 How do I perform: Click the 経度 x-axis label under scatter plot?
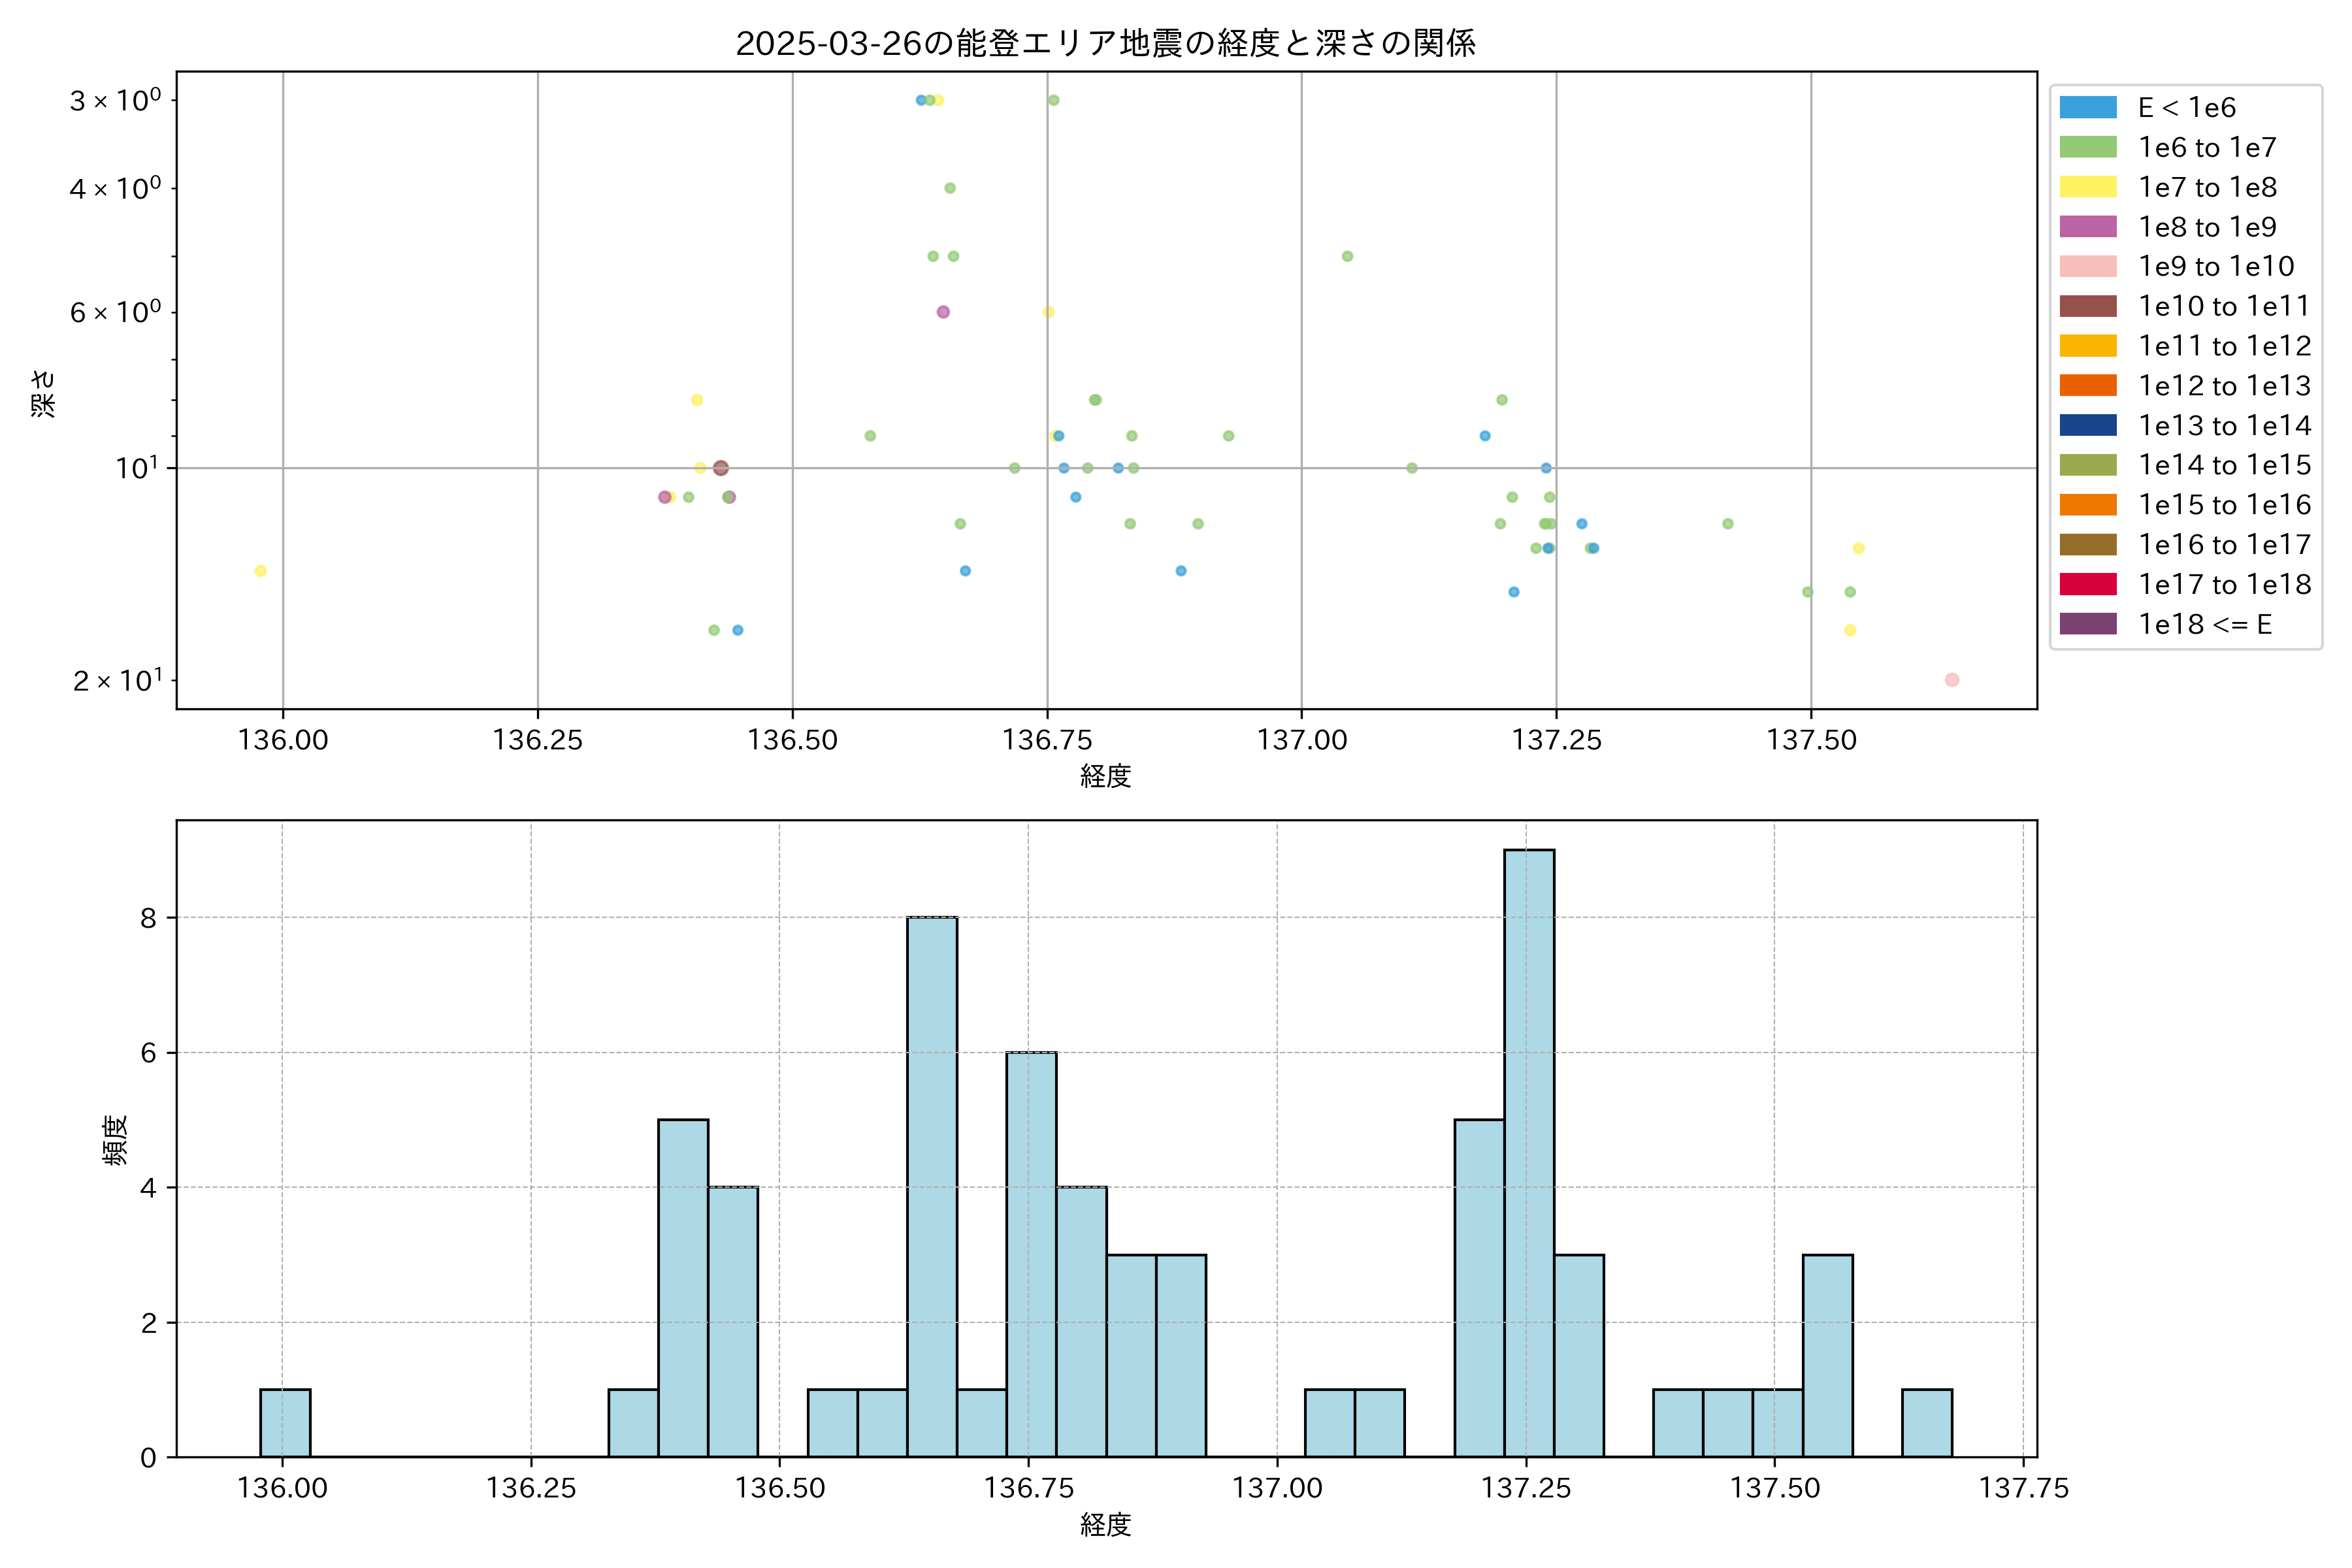[1105, 775]
